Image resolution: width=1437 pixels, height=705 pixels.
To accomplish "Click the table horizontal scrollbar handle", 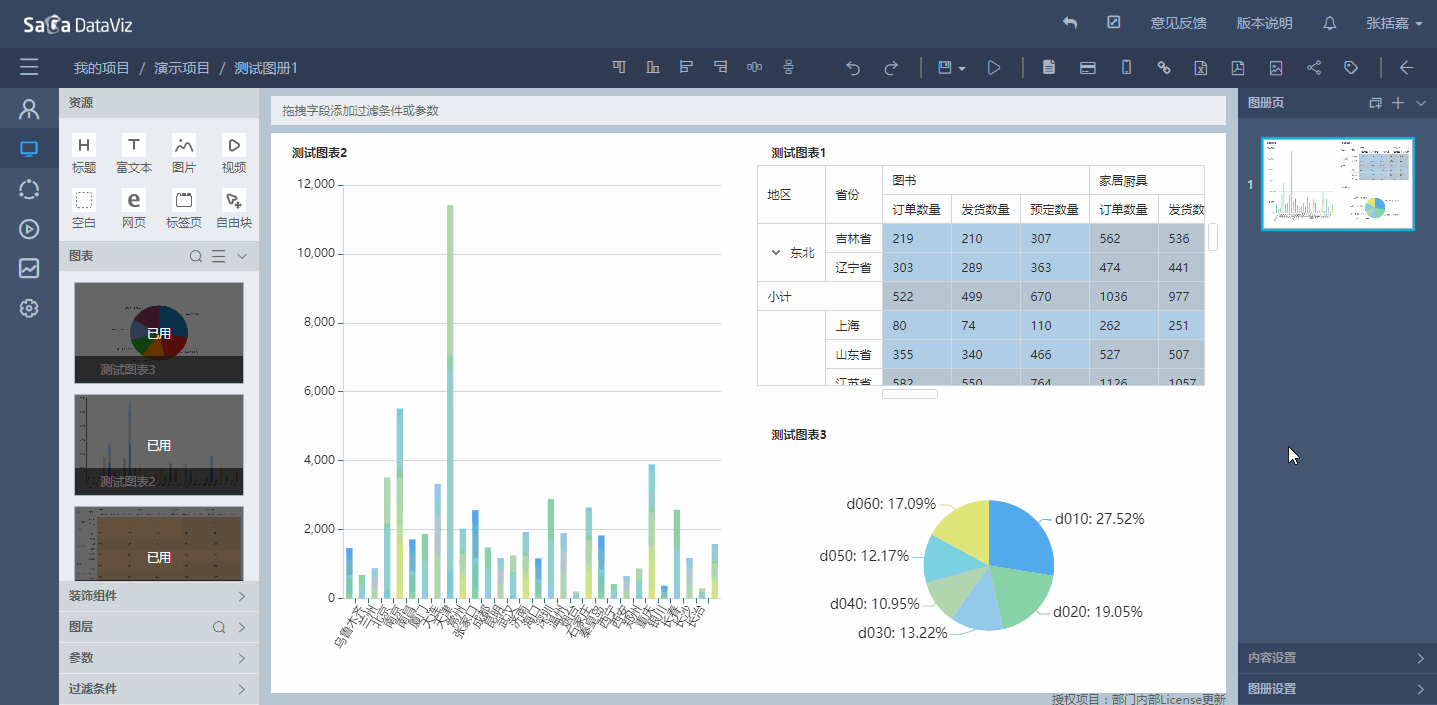I will 910,394.
